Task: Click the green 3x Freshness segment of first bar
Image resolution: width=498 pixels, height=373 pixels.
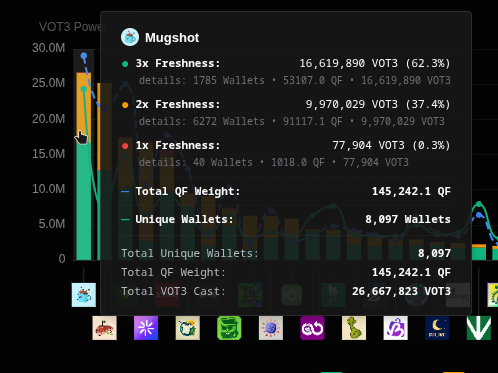Action: 84,201
